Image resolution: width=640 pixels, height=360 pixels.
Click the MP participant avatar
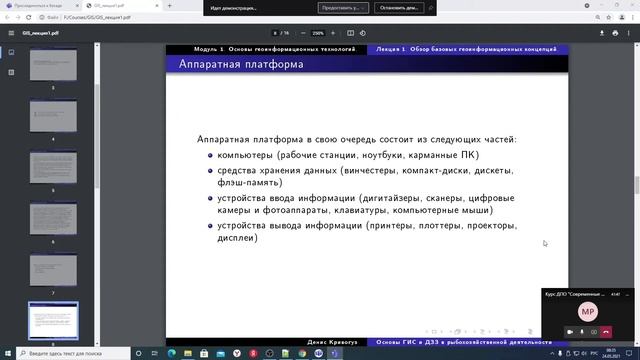tap(588, 312)
